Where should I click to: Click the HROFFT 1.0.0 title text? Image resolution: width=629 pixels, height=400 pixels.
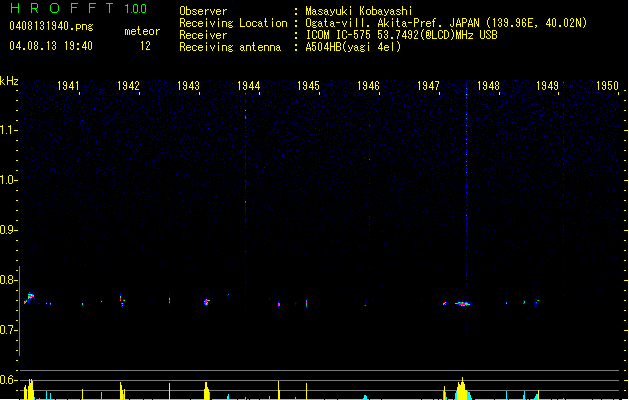pos(78,8)
